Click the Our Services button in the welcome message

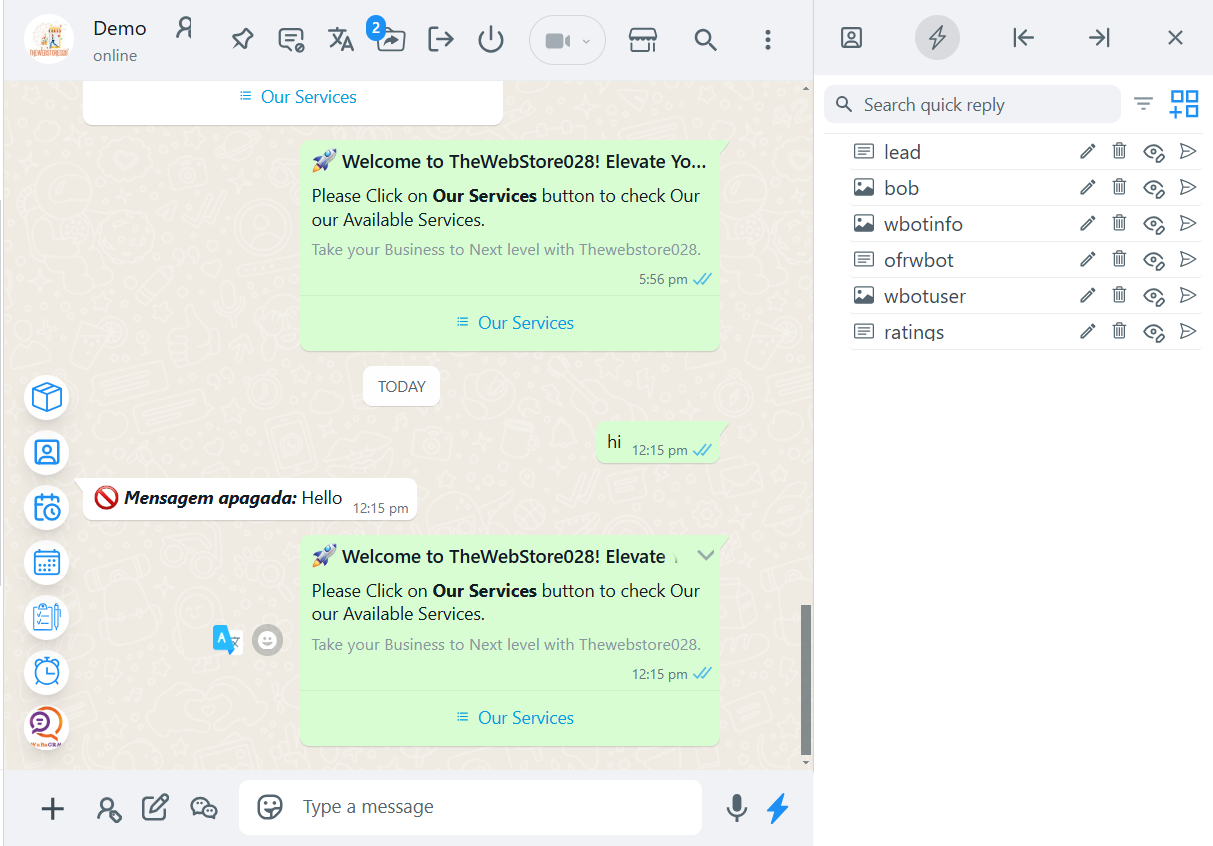point(514,717)
